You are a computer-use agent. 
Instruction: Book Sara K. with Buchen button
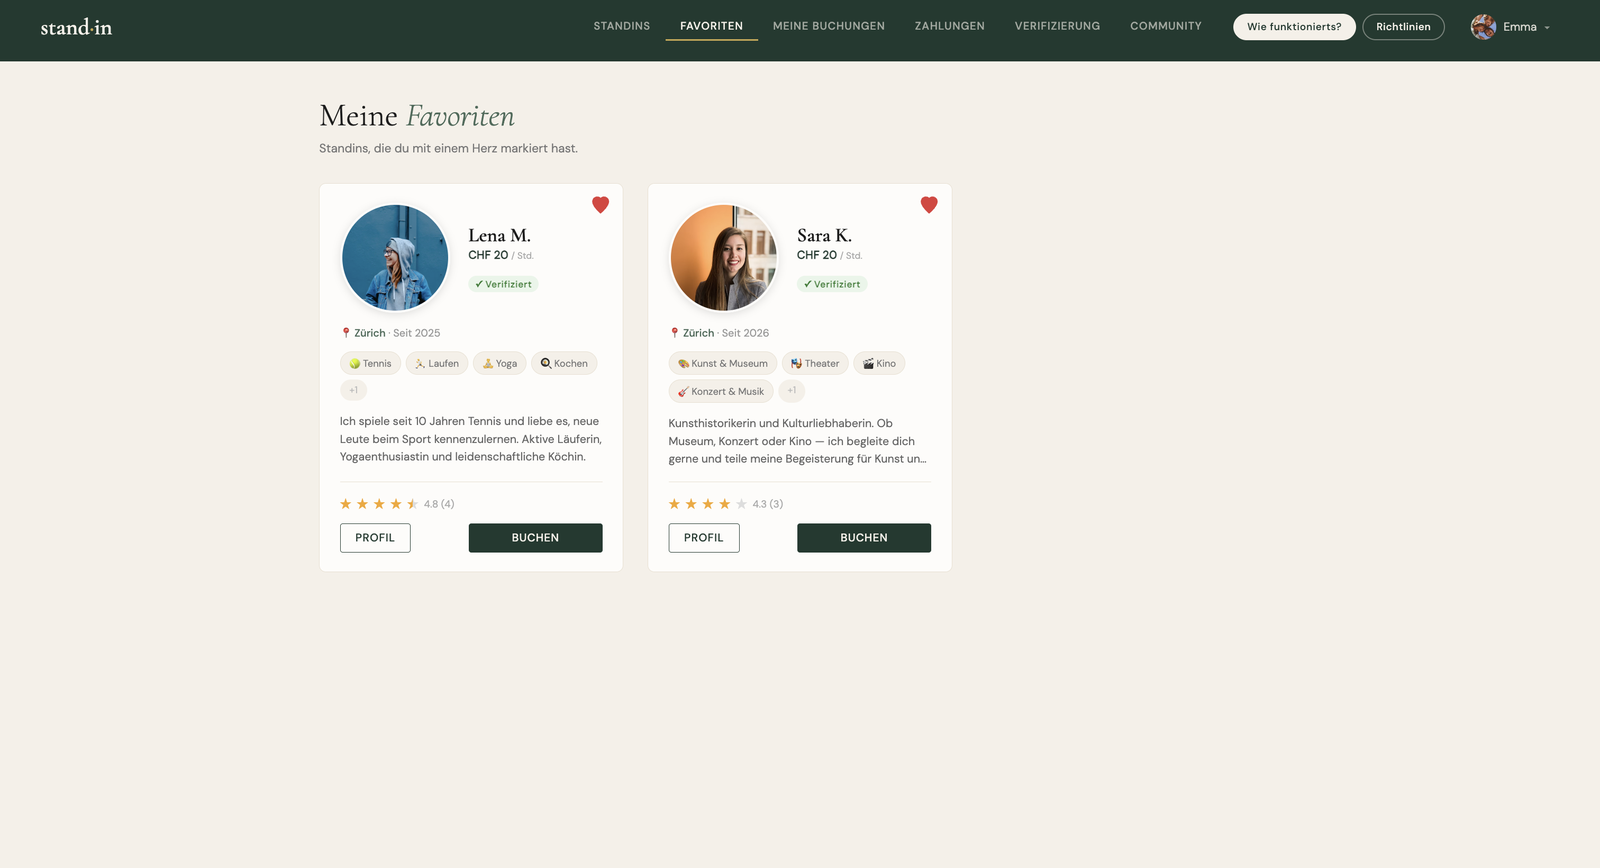(x=864, y=538)
